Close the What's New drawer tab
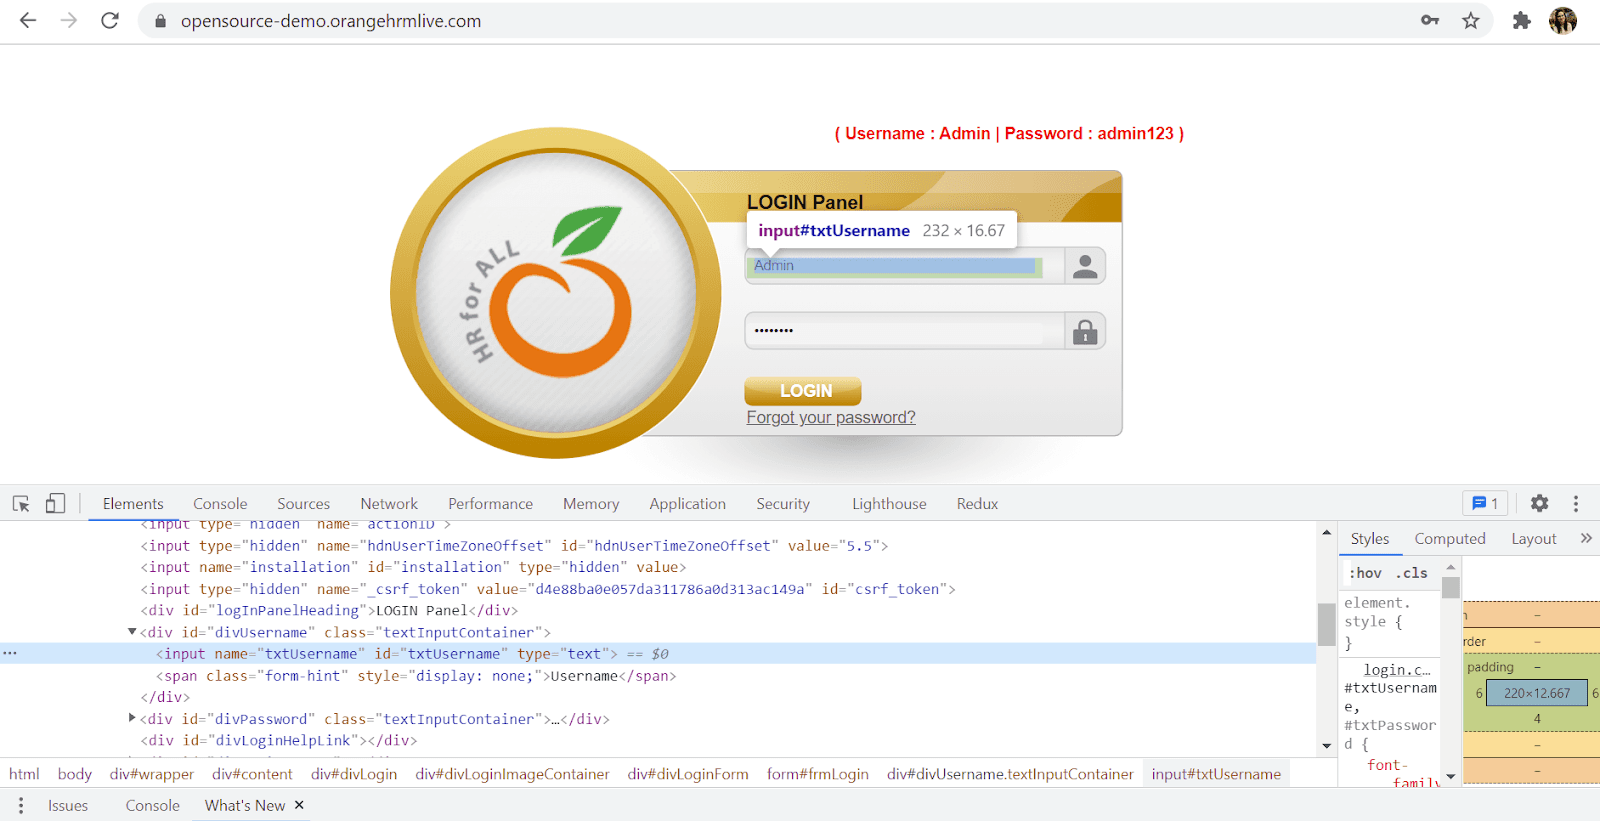This screenshot has height=821, width=1600. click(x=299, y=805)
